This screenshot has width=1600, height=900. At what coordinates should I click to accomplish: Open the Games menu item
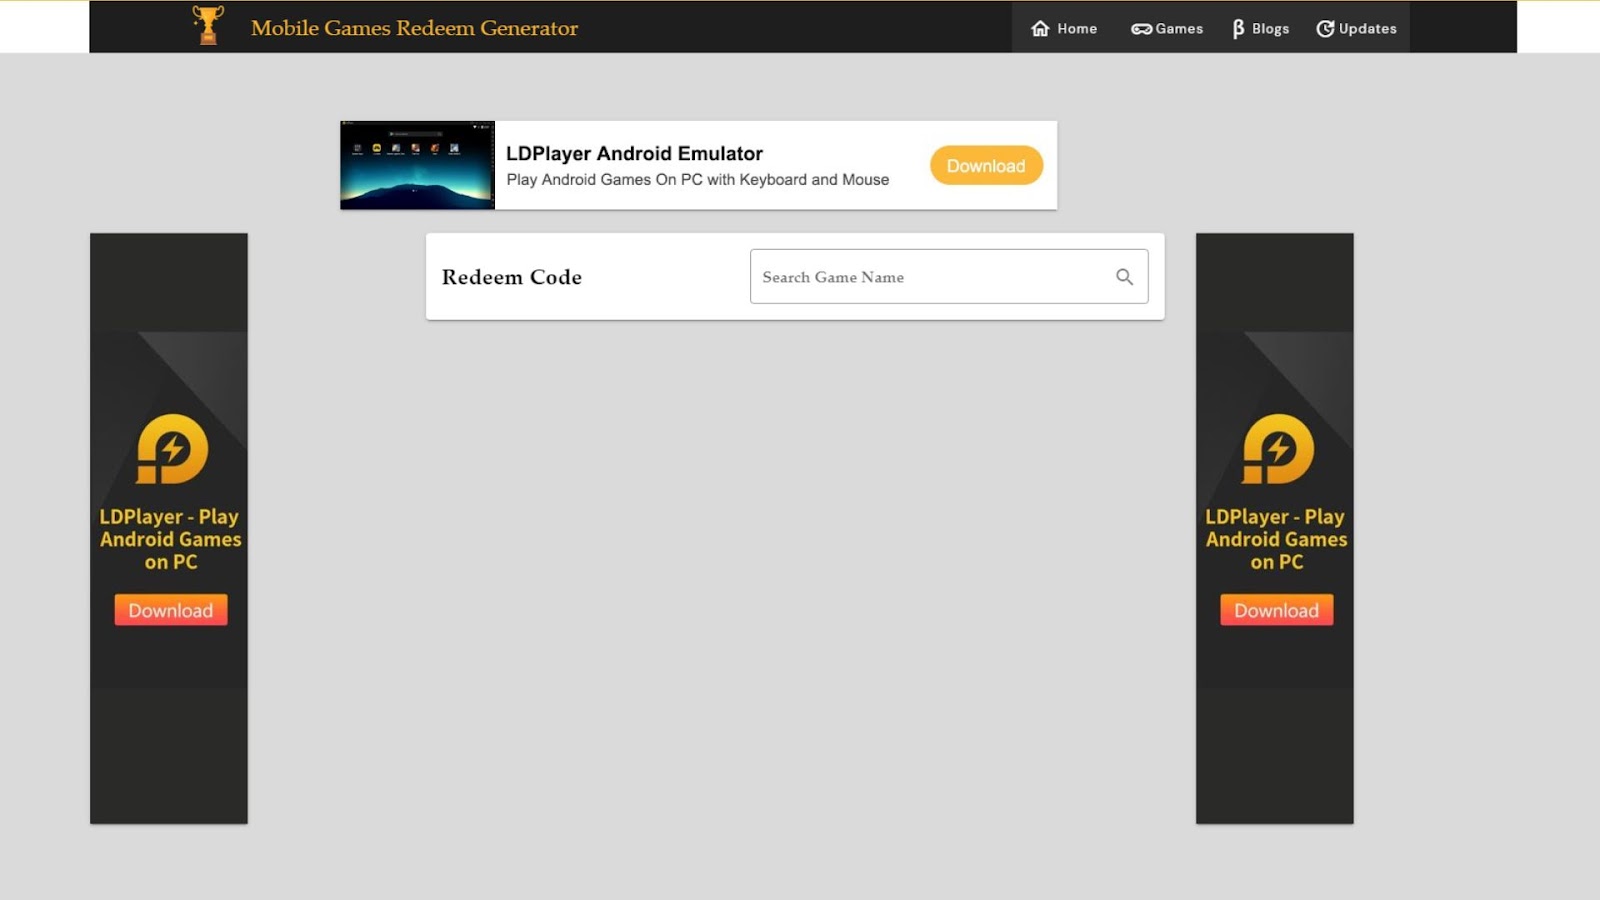(1166, 28)
